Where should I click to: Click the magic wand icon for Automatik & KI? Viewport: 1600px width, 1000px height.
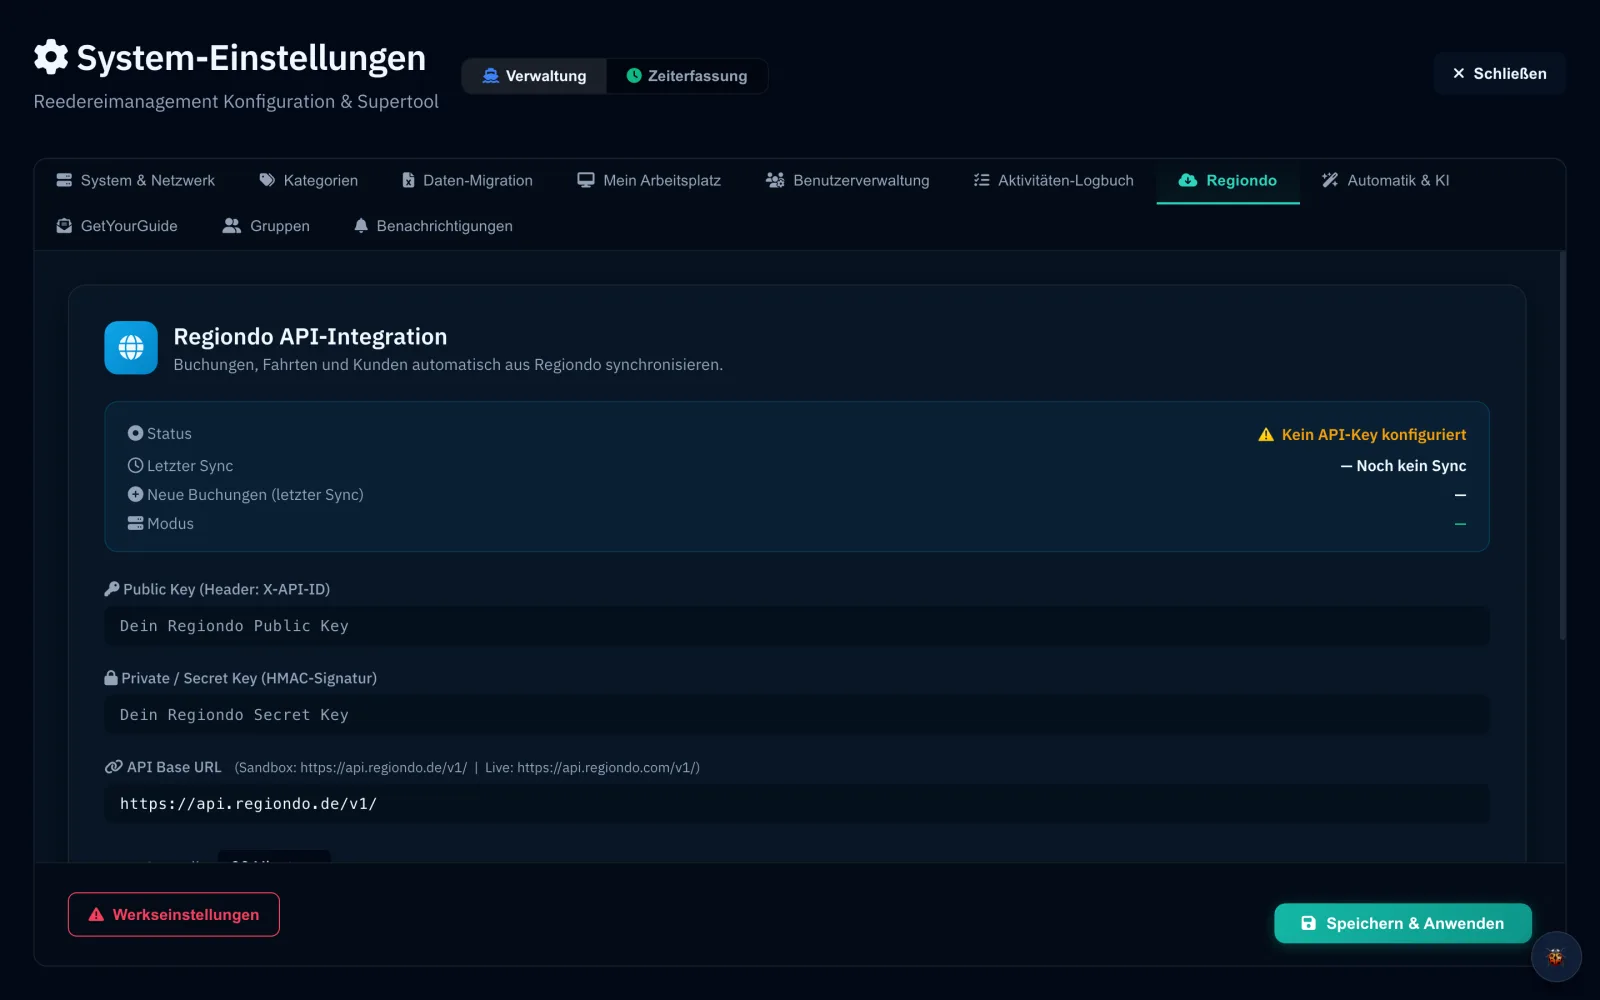1330,180
